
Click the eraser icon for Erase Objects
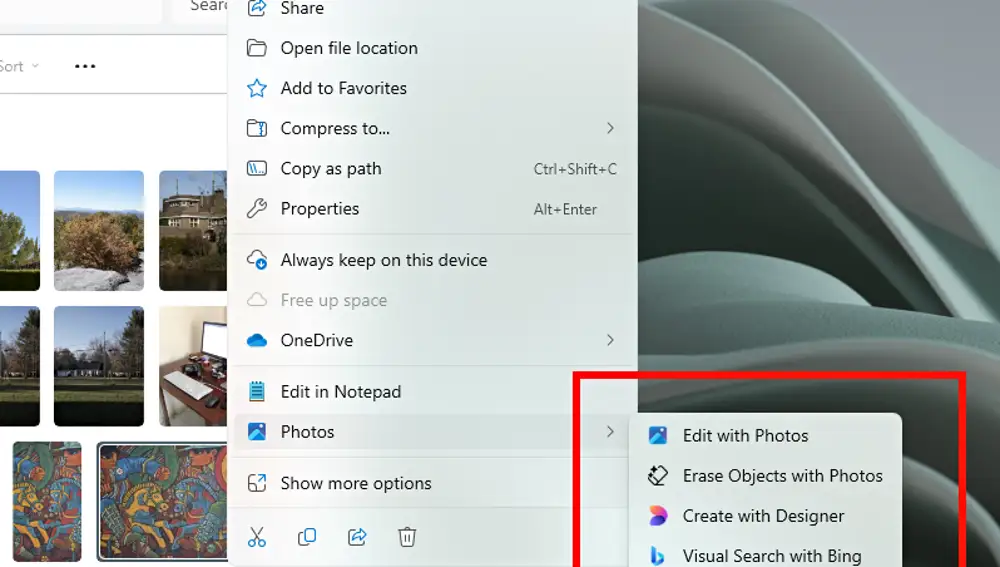pos(658,476)
